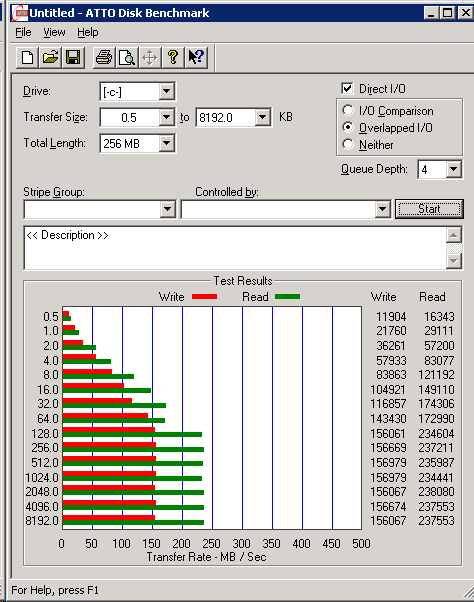The image size is (474, 602).
Task: Click the Description scrollbar down arrow
Action: (x=454, y=261)
